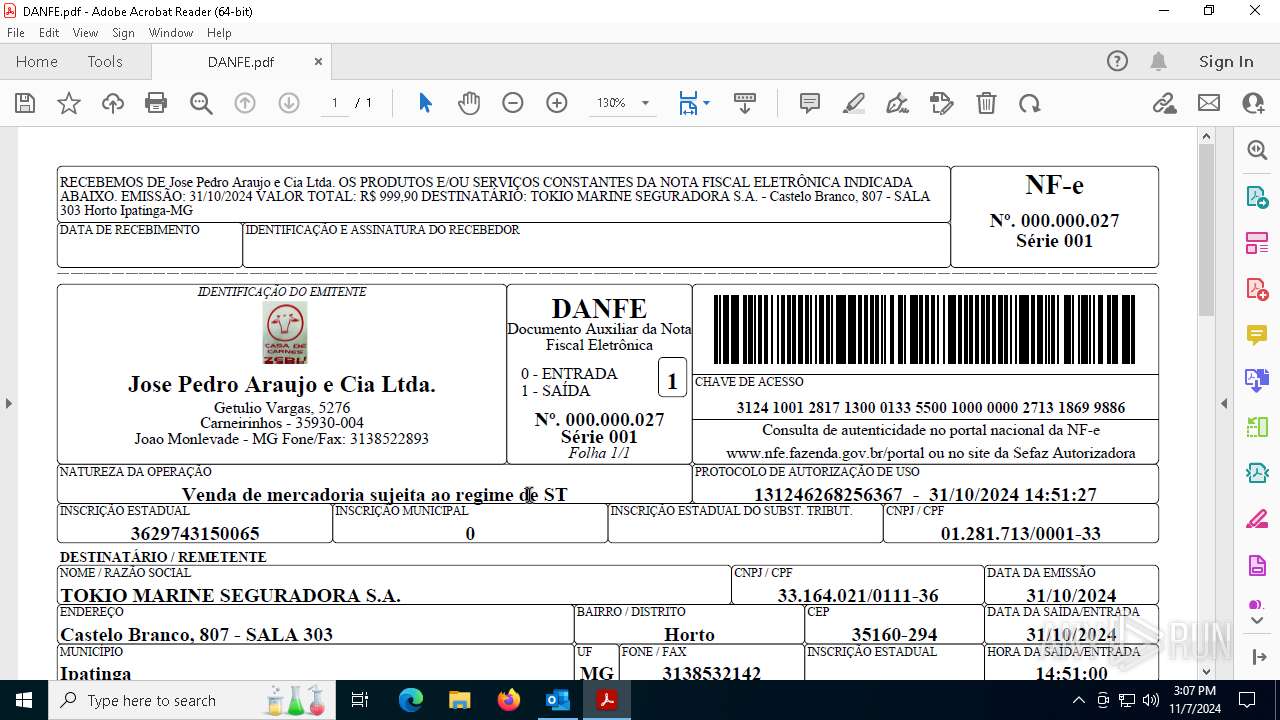Close the DANFE.pdf tab
Viewport: 1280px width, 720px height.
pos(318,61)
